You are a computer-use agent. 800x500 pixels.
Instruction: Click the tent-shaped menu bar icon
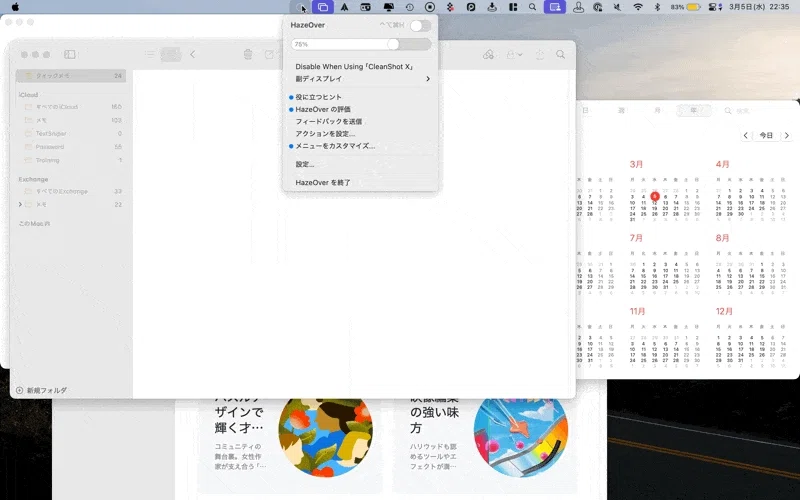coord(344,7)
